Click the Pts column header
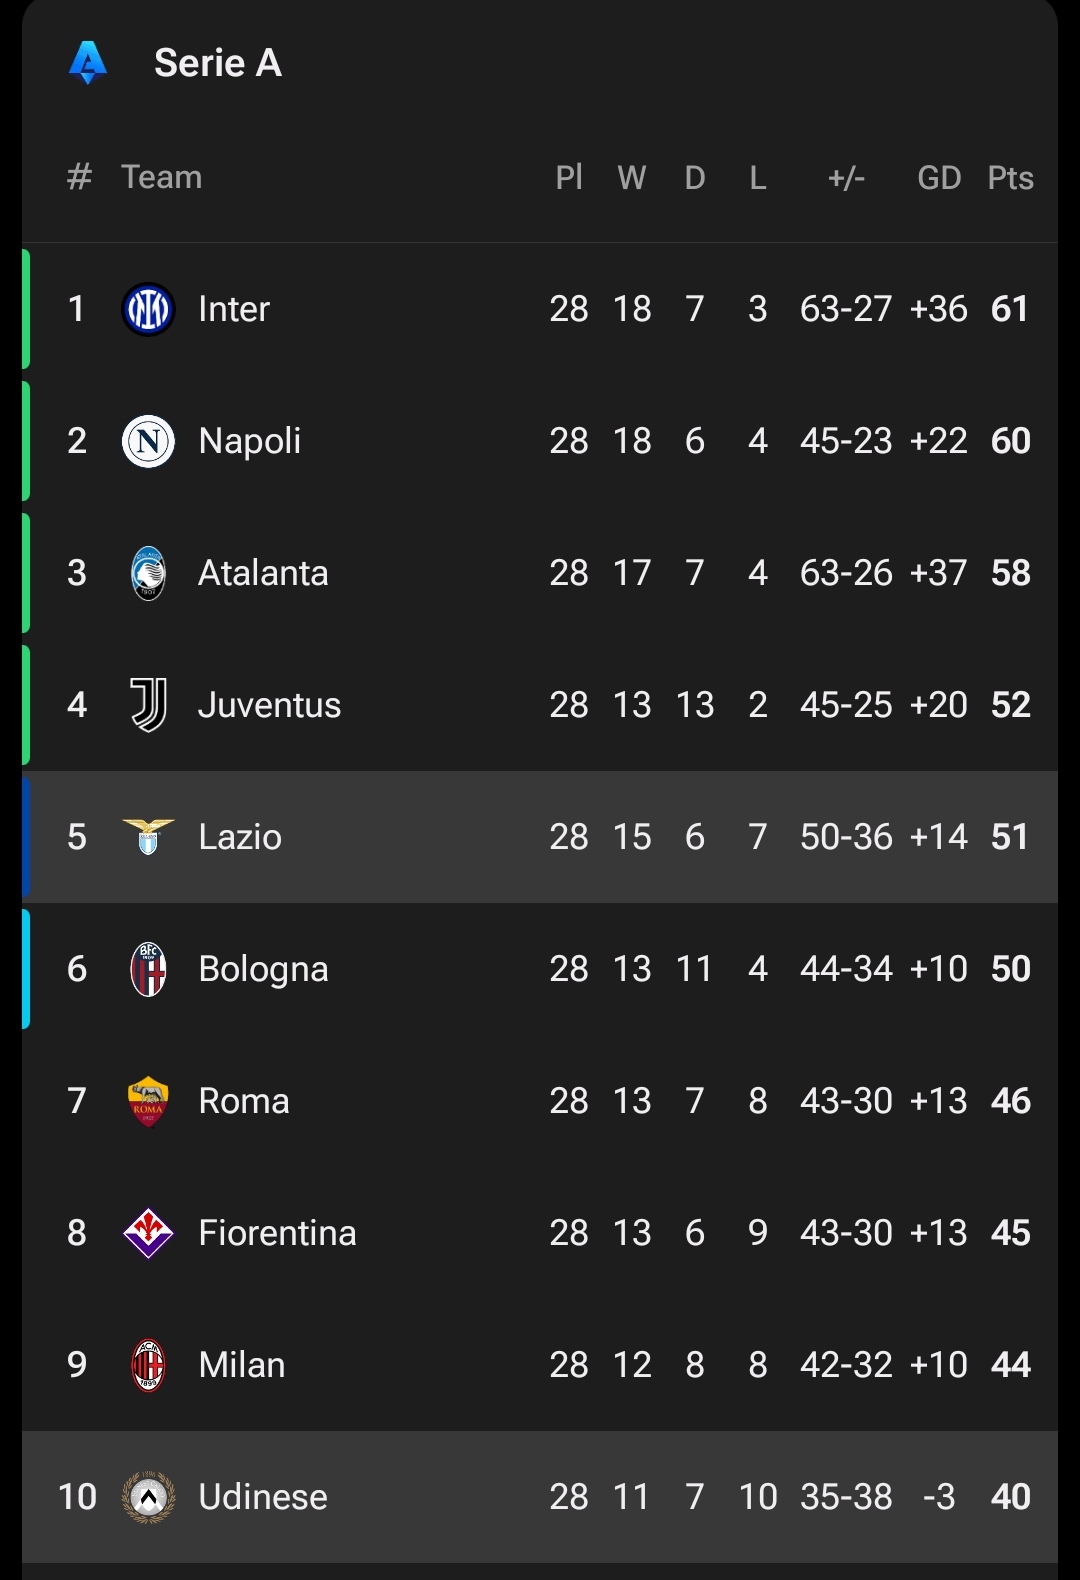Image resolution: width=1080 pixels, height=1580 pixels. click(x=1010, y=178)
